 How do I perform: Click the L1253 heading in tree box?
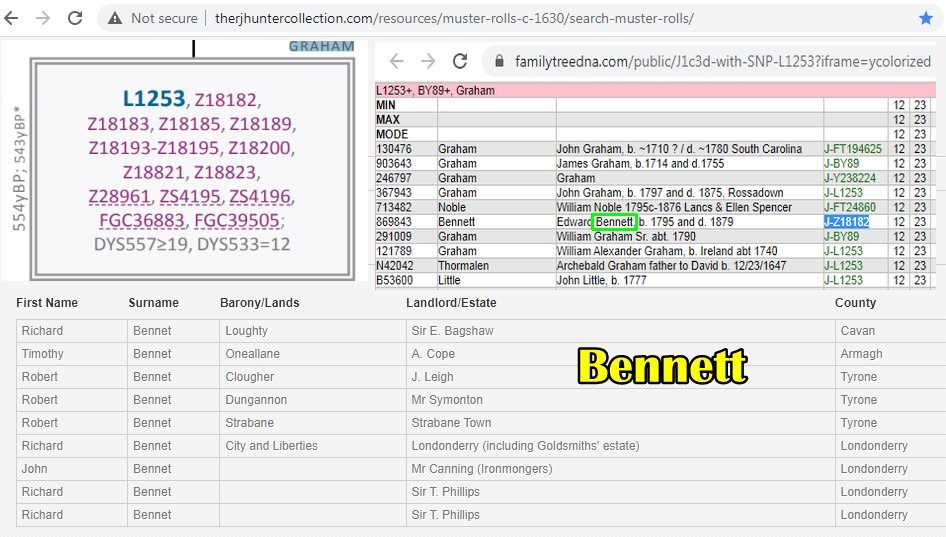tap(154, 98)
